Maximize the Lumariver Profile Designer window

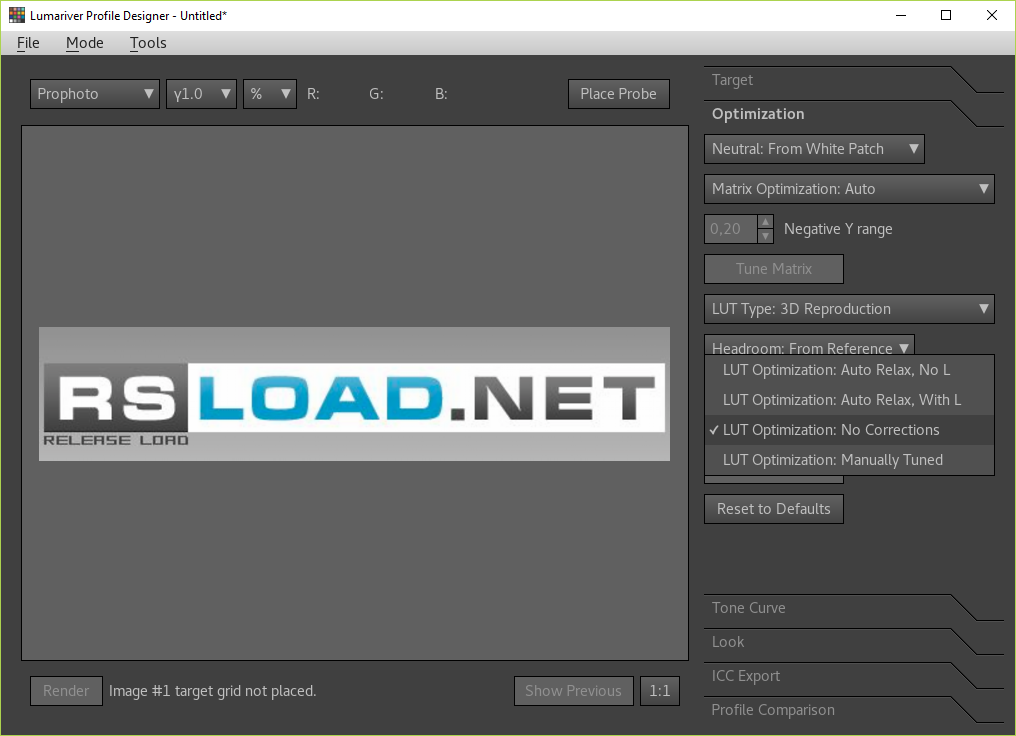click(946, 15)
